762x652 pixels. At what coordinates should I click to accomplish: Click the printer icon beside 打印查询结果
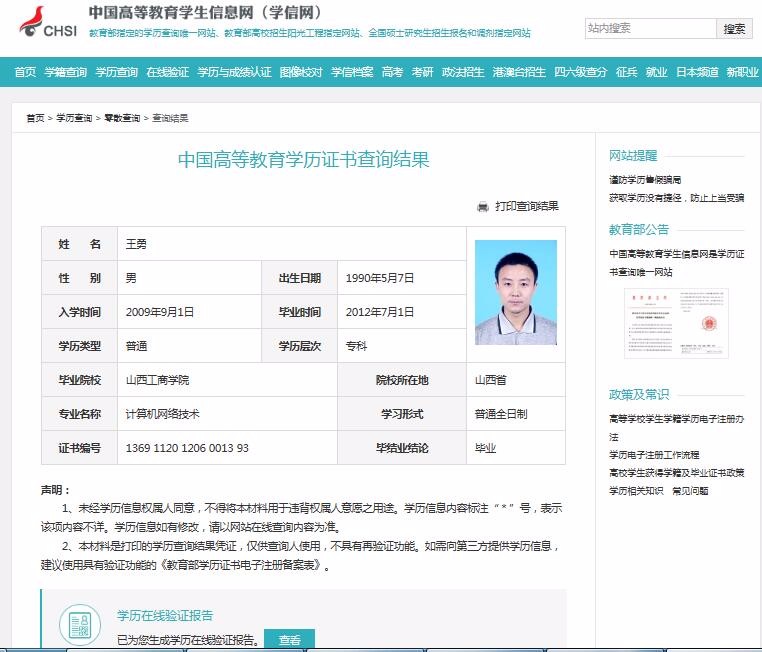[483, 206]
